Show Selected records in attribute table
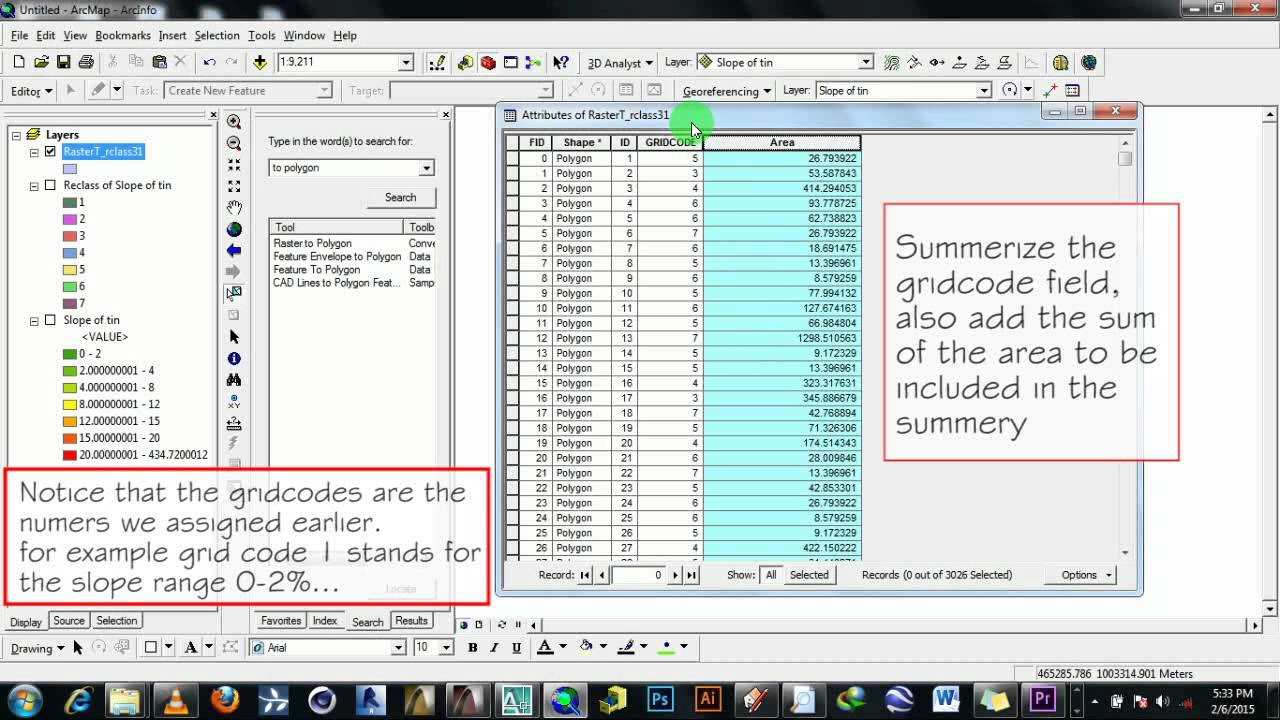 tap(809, 575)
